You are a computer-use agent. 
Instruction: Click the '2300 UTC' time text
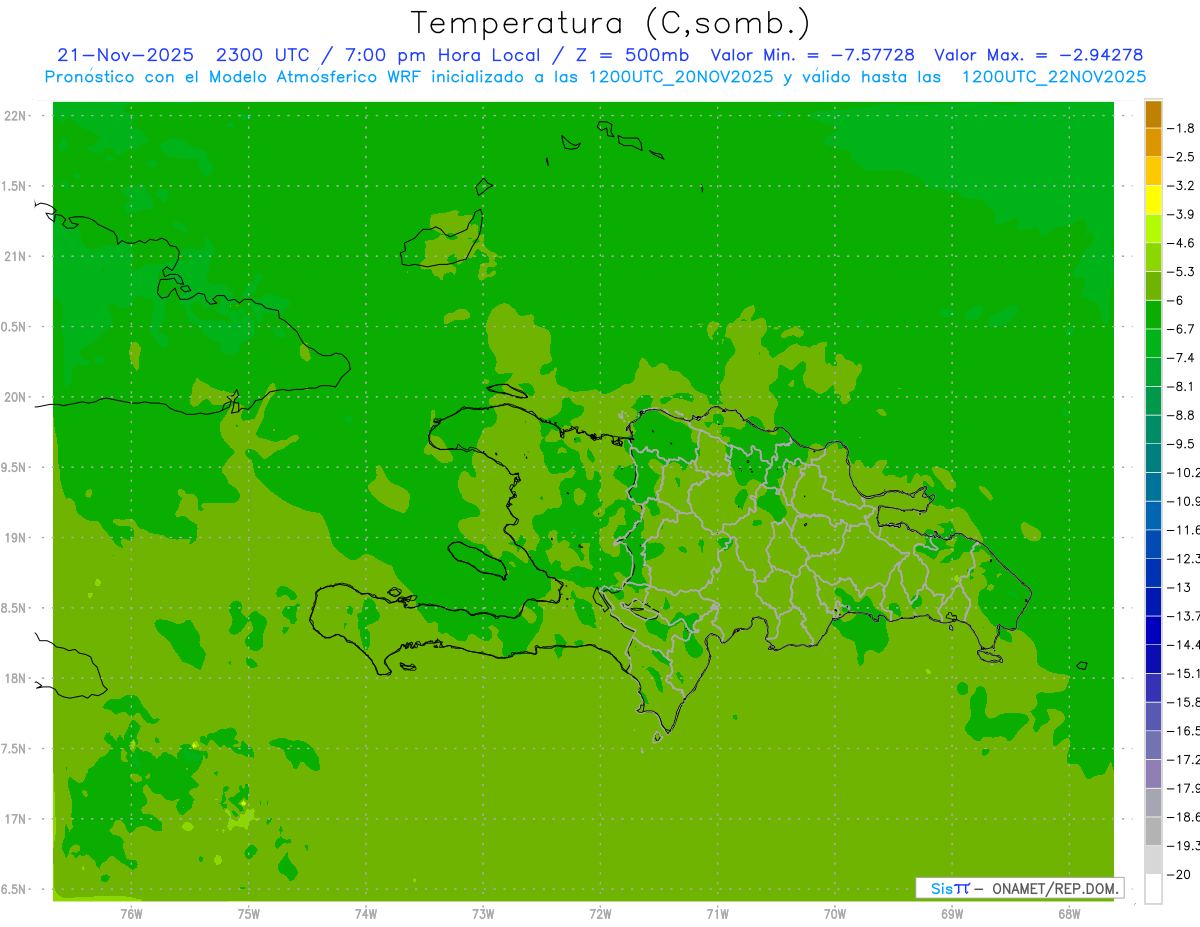point(265,55)
